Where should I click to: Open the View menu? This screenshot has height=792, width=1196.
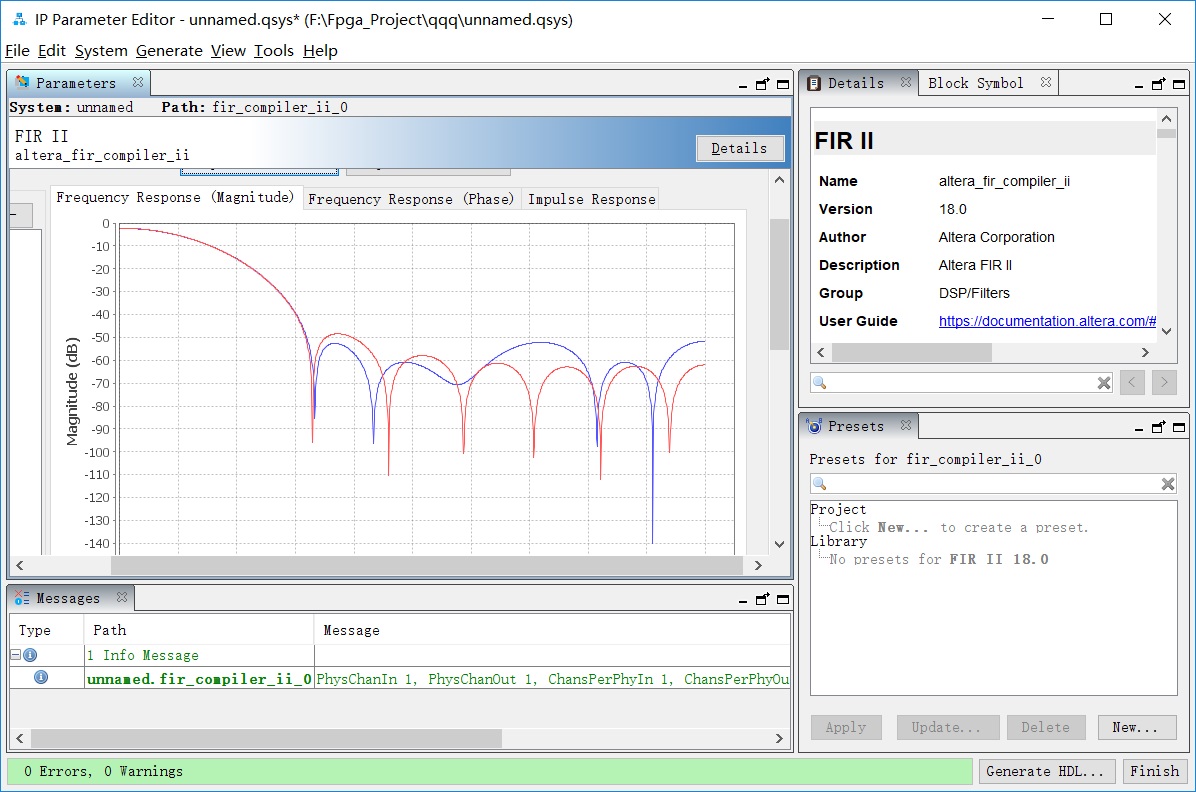pyautogui.click(x=228, y=50)
